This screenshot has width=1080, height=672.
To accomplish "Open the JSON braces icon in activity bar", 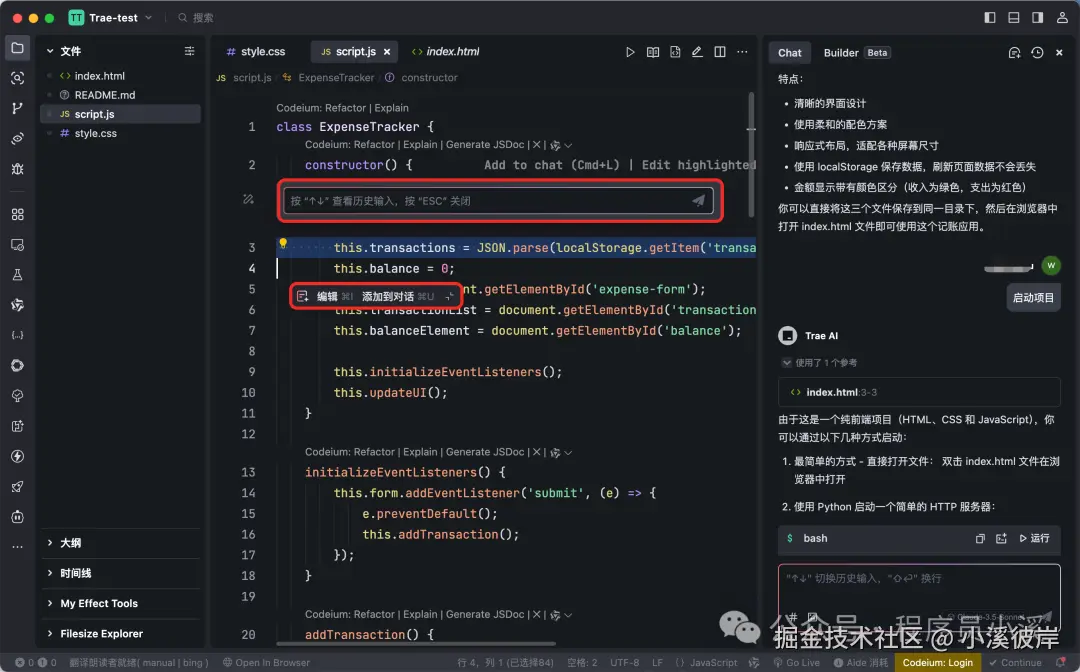I will click(x=17, y=335).
